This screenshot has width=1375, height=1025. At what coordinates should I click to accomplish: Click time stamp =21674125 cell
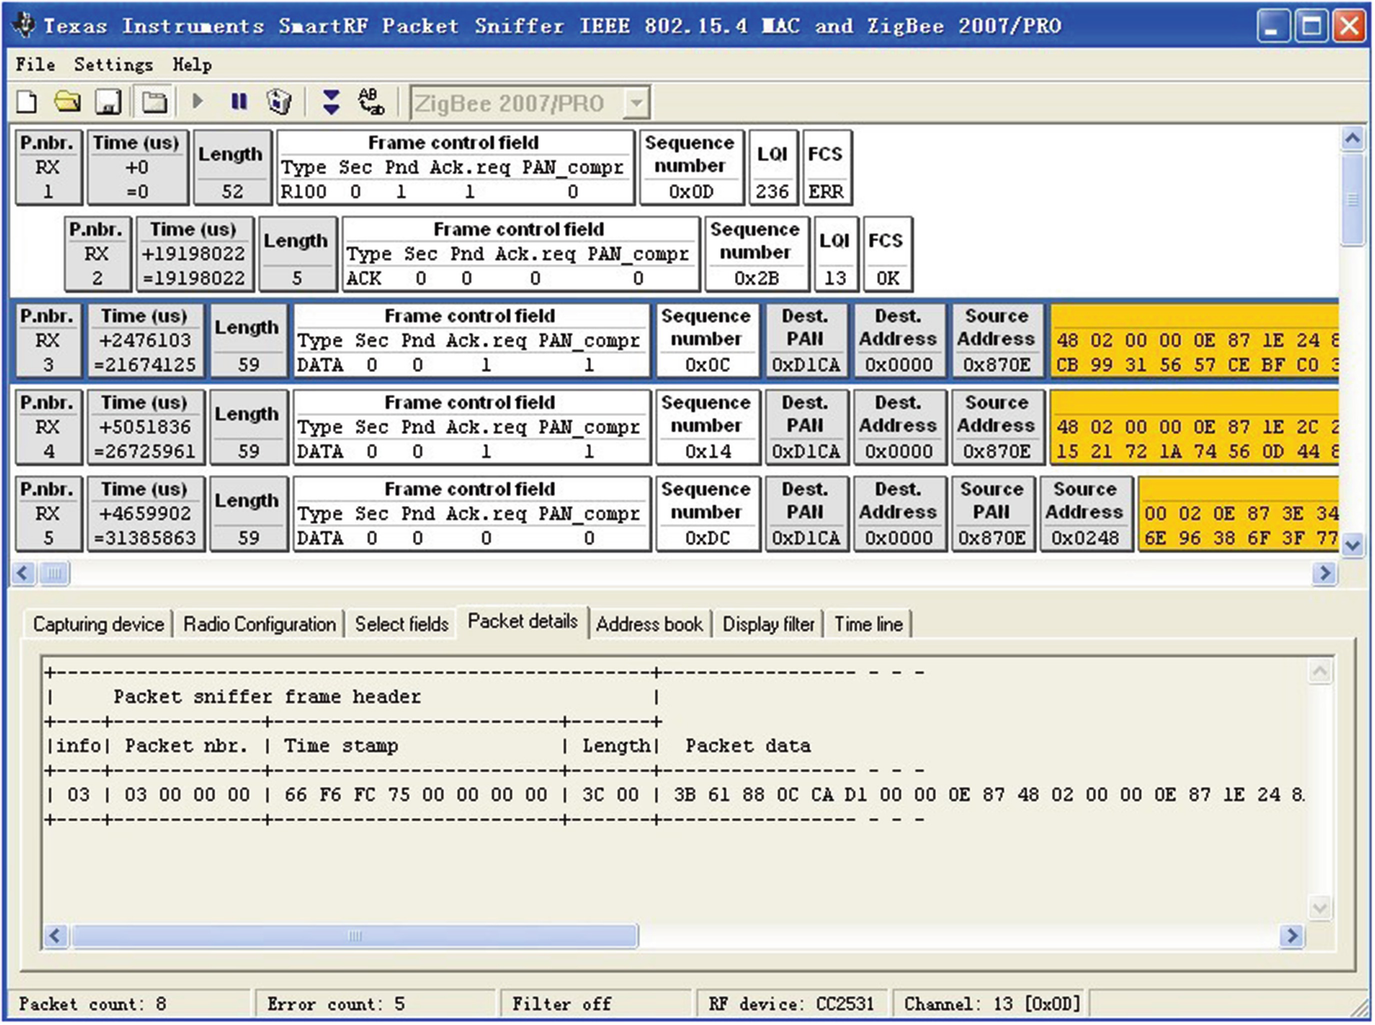pos(144,340)
